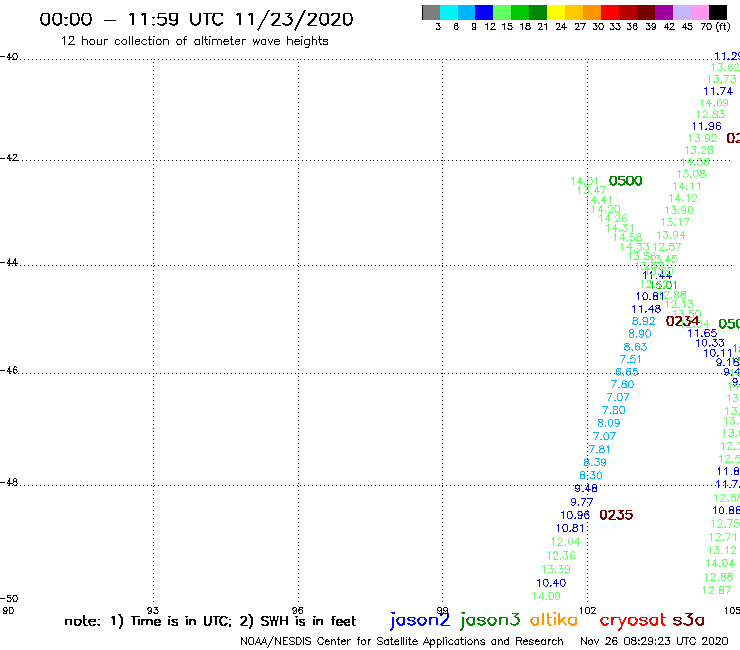Click the 13.12 wave height value
The width and height of the screenshot is (740, 650).
tap(722, 550)
